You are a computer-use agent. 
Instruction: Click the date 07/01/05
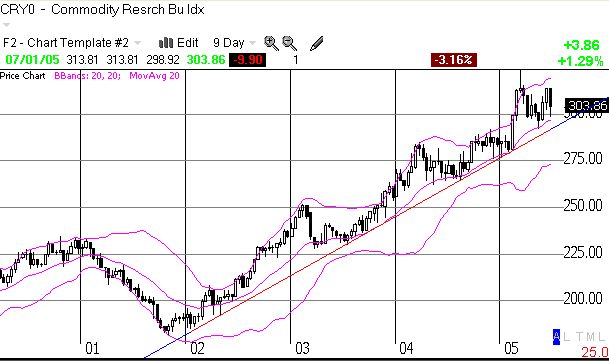pos(32,60)
